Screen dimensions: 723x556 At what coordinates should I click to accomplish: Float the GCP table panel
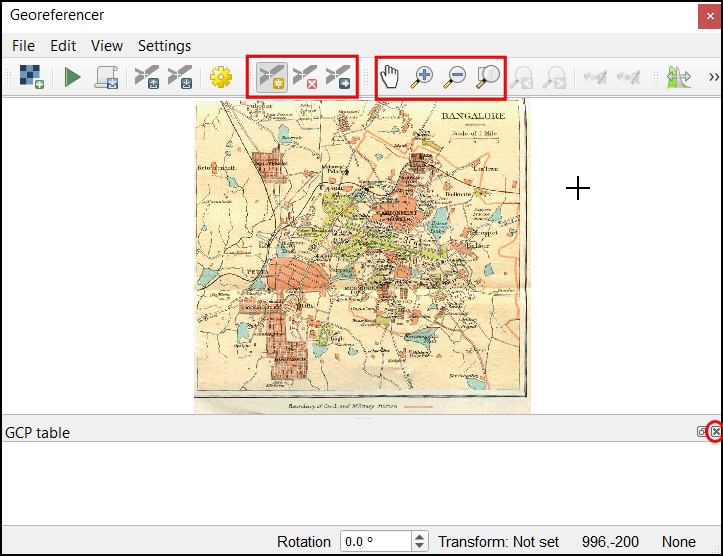(702, 432)
